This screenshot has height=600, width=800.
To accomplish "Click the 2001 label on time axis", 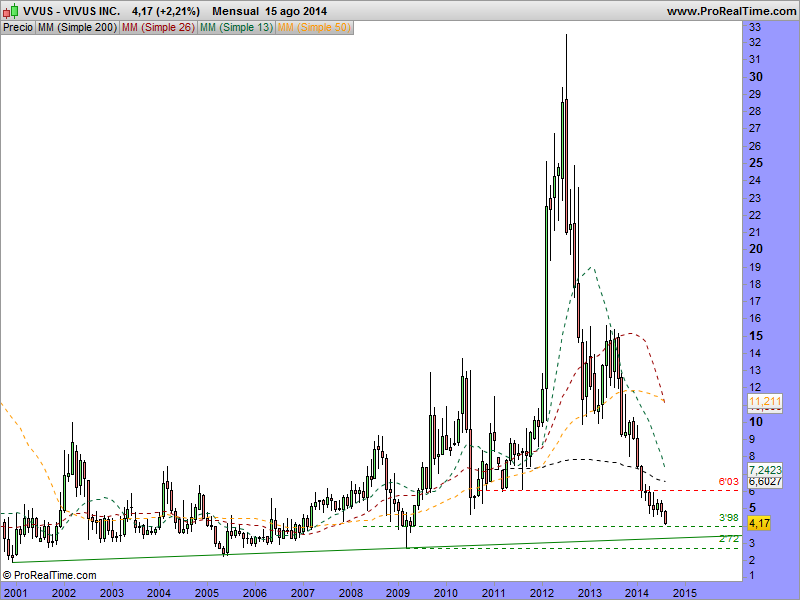I will (x=15, y=593).
